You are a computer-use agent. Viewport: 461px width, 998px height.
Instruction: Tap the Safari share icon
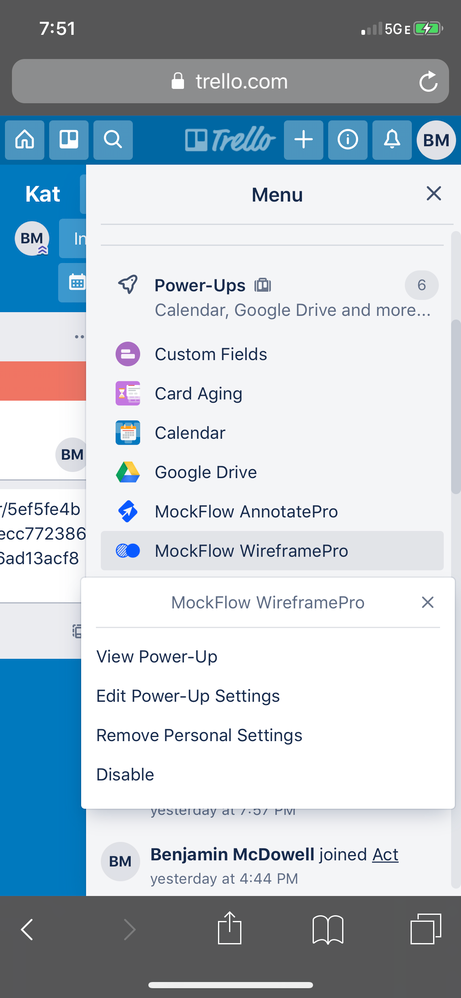pos(230,929)
